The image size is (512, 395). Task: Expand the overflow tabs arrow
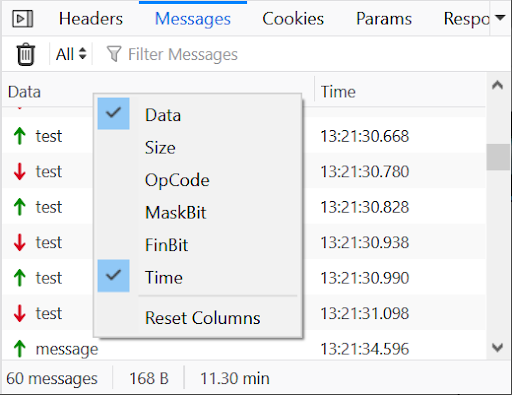[500, 18]
